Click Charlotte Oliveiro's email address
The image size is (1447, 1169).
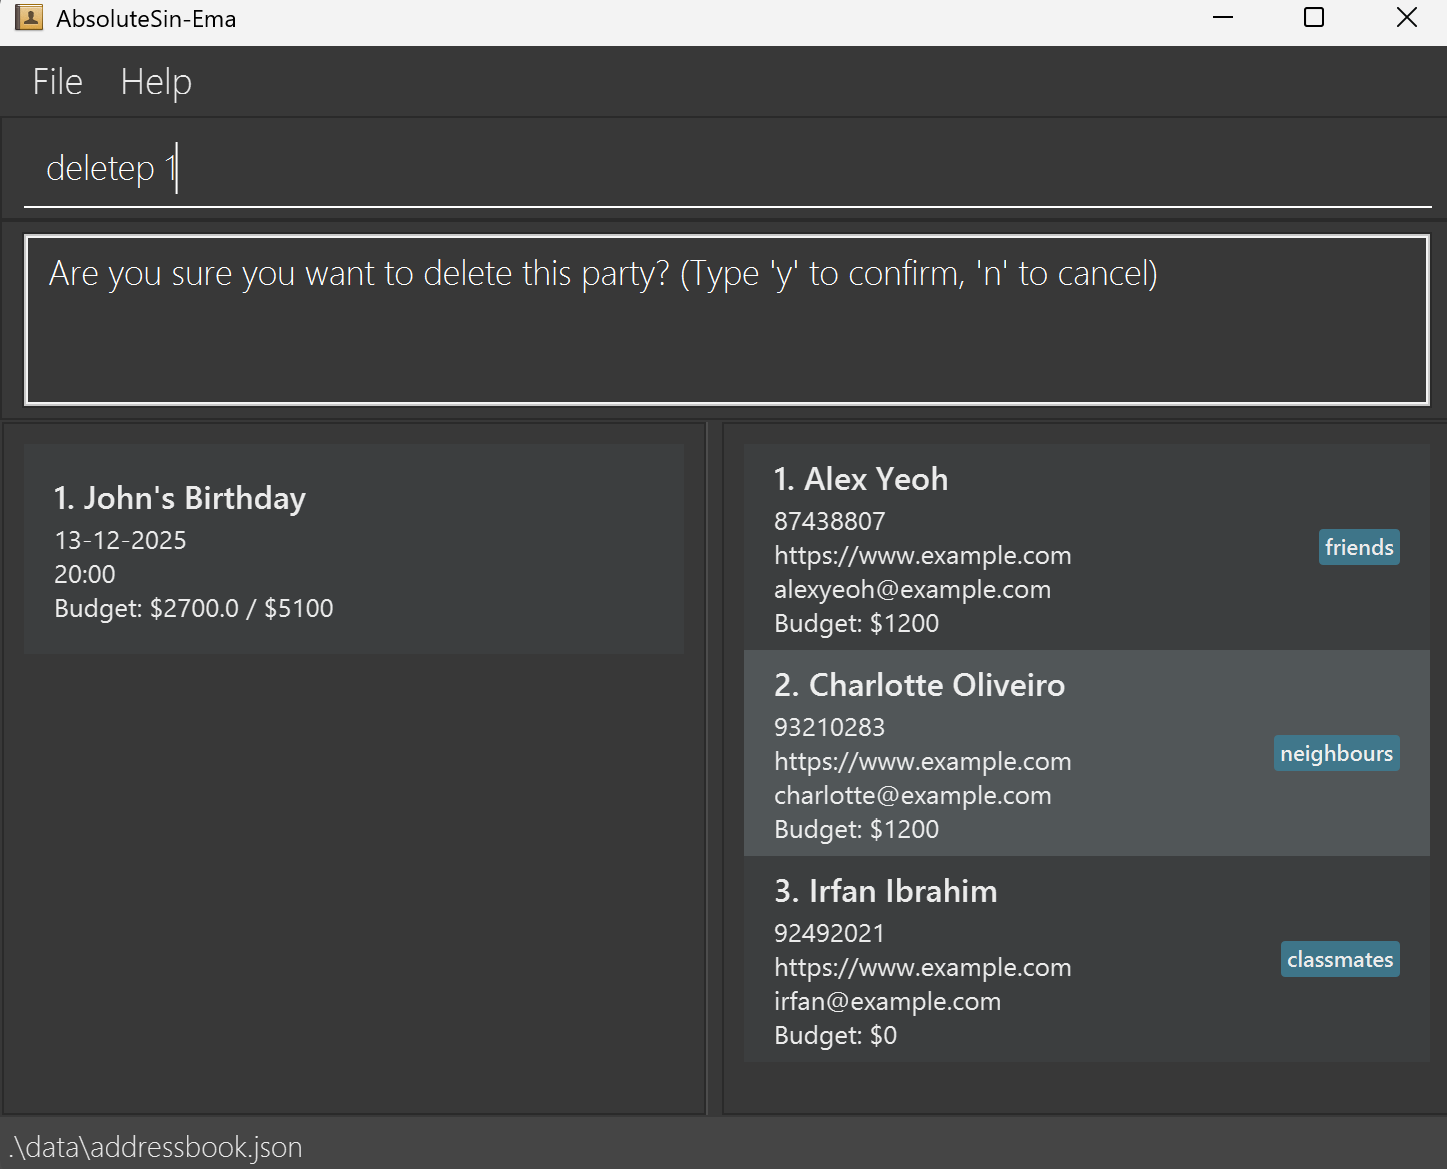click(x=912, y=795)
